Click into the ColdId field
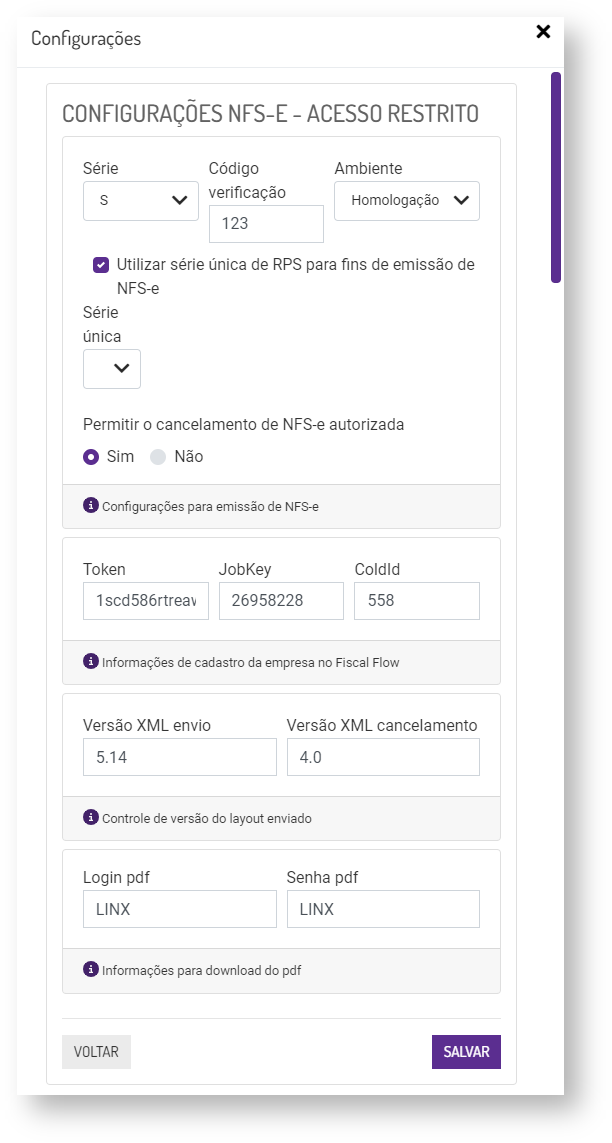Screen dimensions: 612x1143 (417, 601)
